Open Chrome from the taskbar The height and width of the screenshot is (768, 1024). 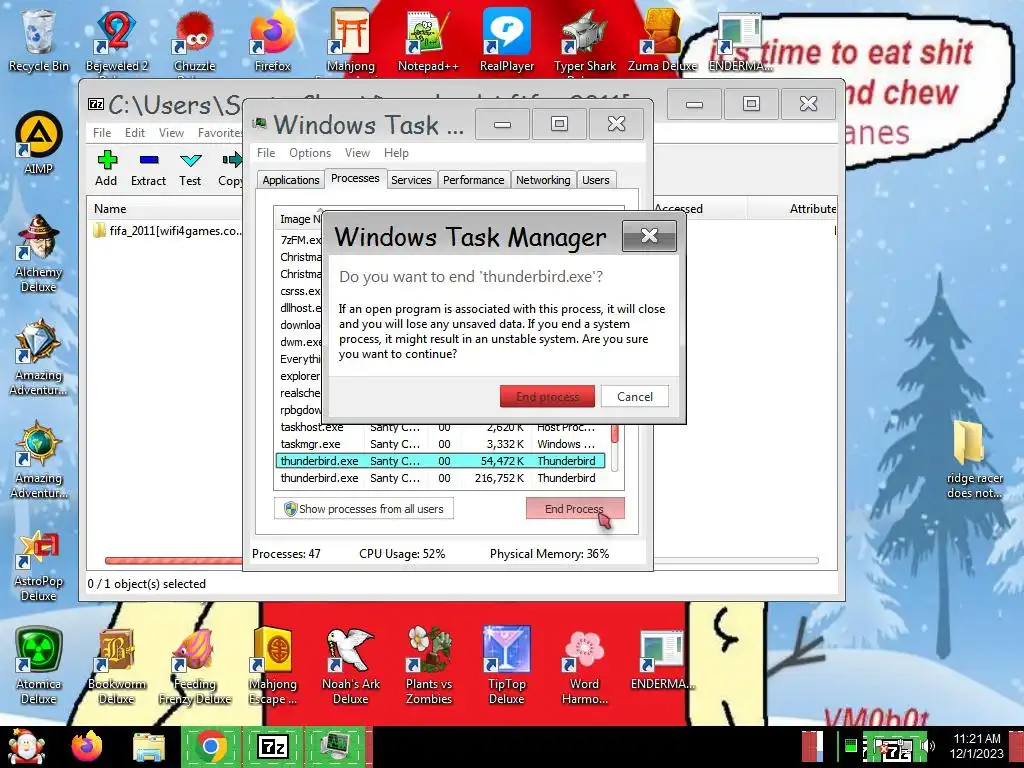[x=211, y=746]
